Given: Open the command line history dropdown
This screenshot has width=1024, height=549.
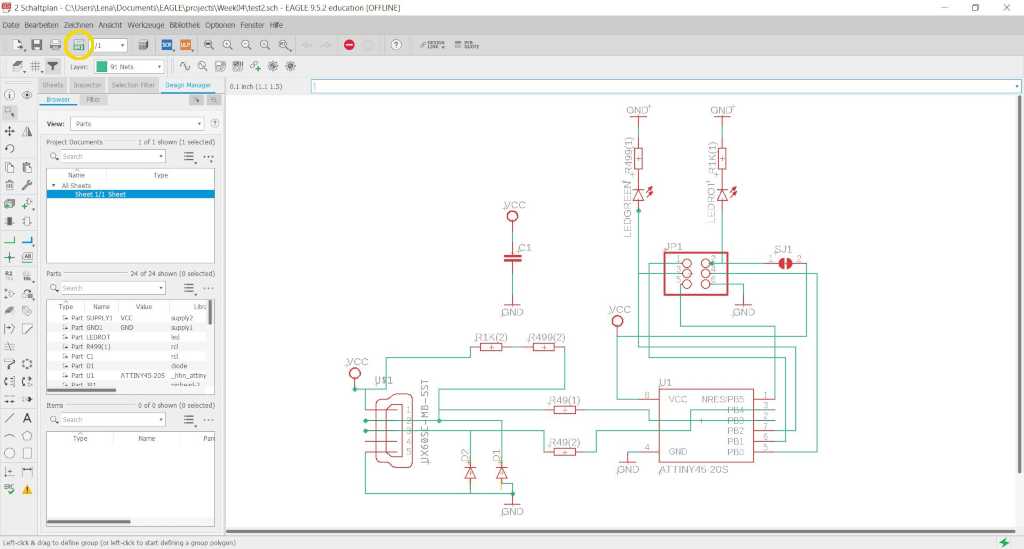Looking at the screenshot, I should click(x=1016, y=86).
